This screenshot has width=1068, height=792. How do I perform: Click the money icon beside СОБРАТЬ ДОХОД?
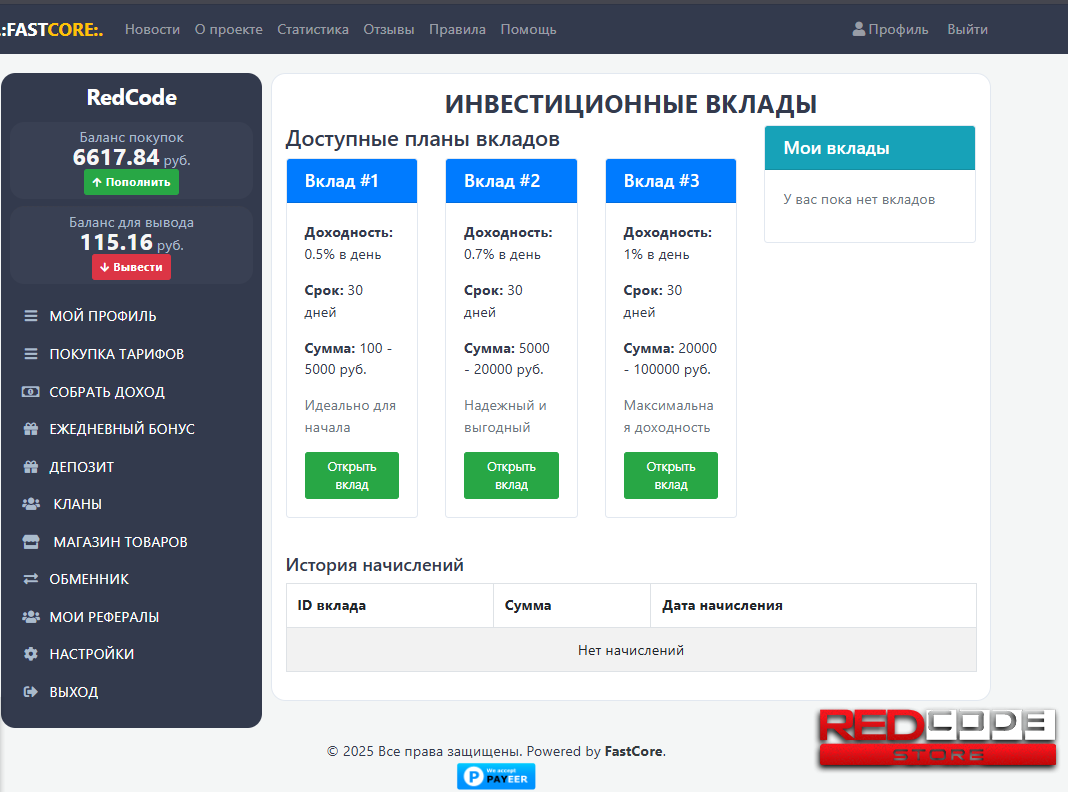[x=31, y=392]
